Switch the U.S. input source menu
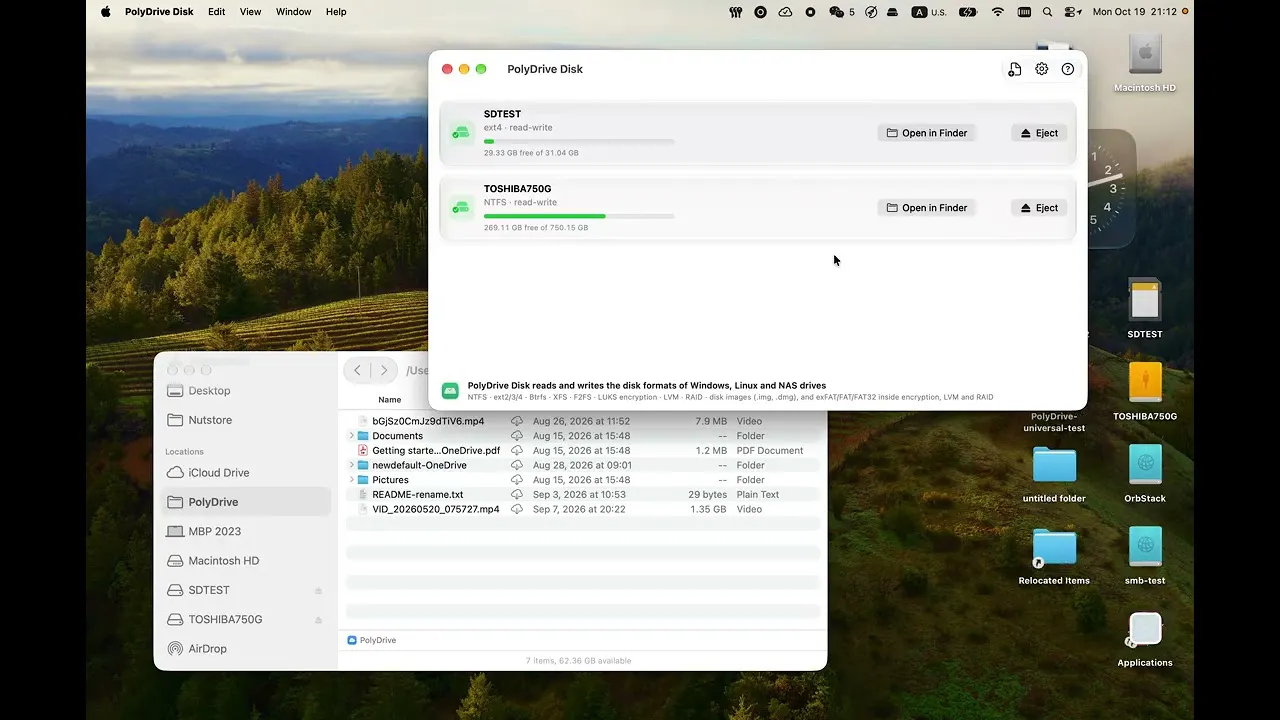 click(929, 12)
